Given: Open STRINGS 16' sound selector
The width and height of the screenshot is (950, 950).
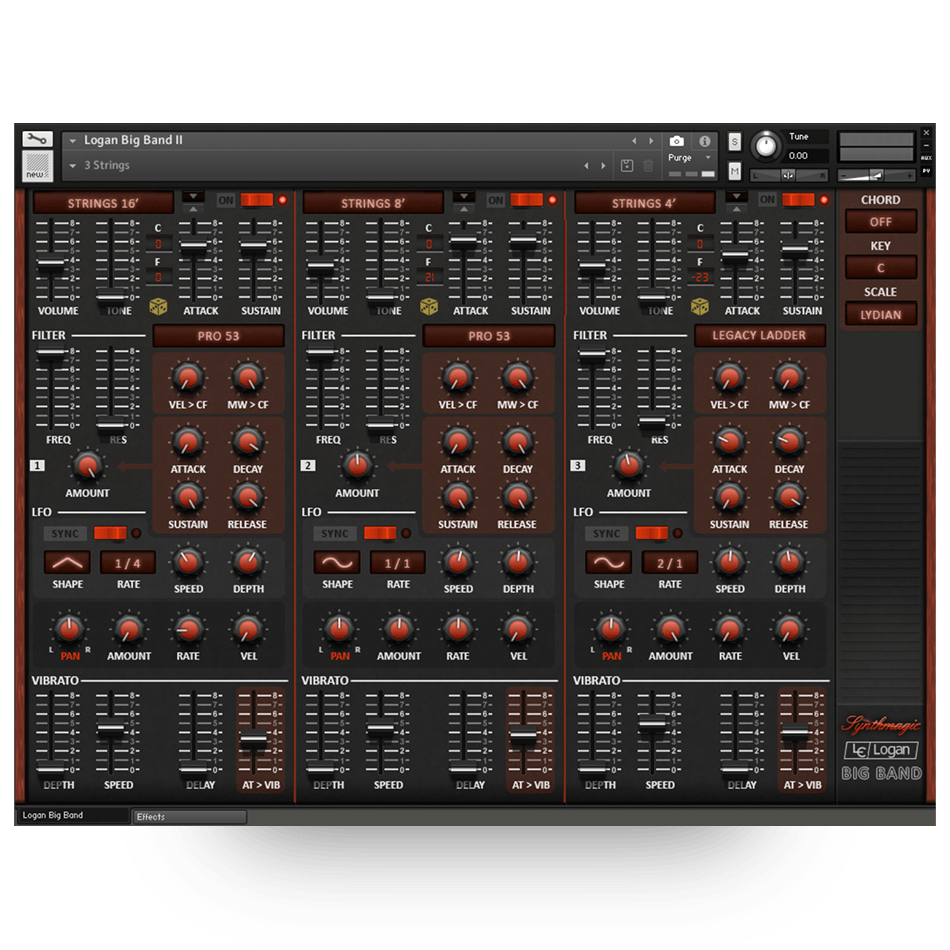Looking at the screenshot, I should (x=103, y=203).
